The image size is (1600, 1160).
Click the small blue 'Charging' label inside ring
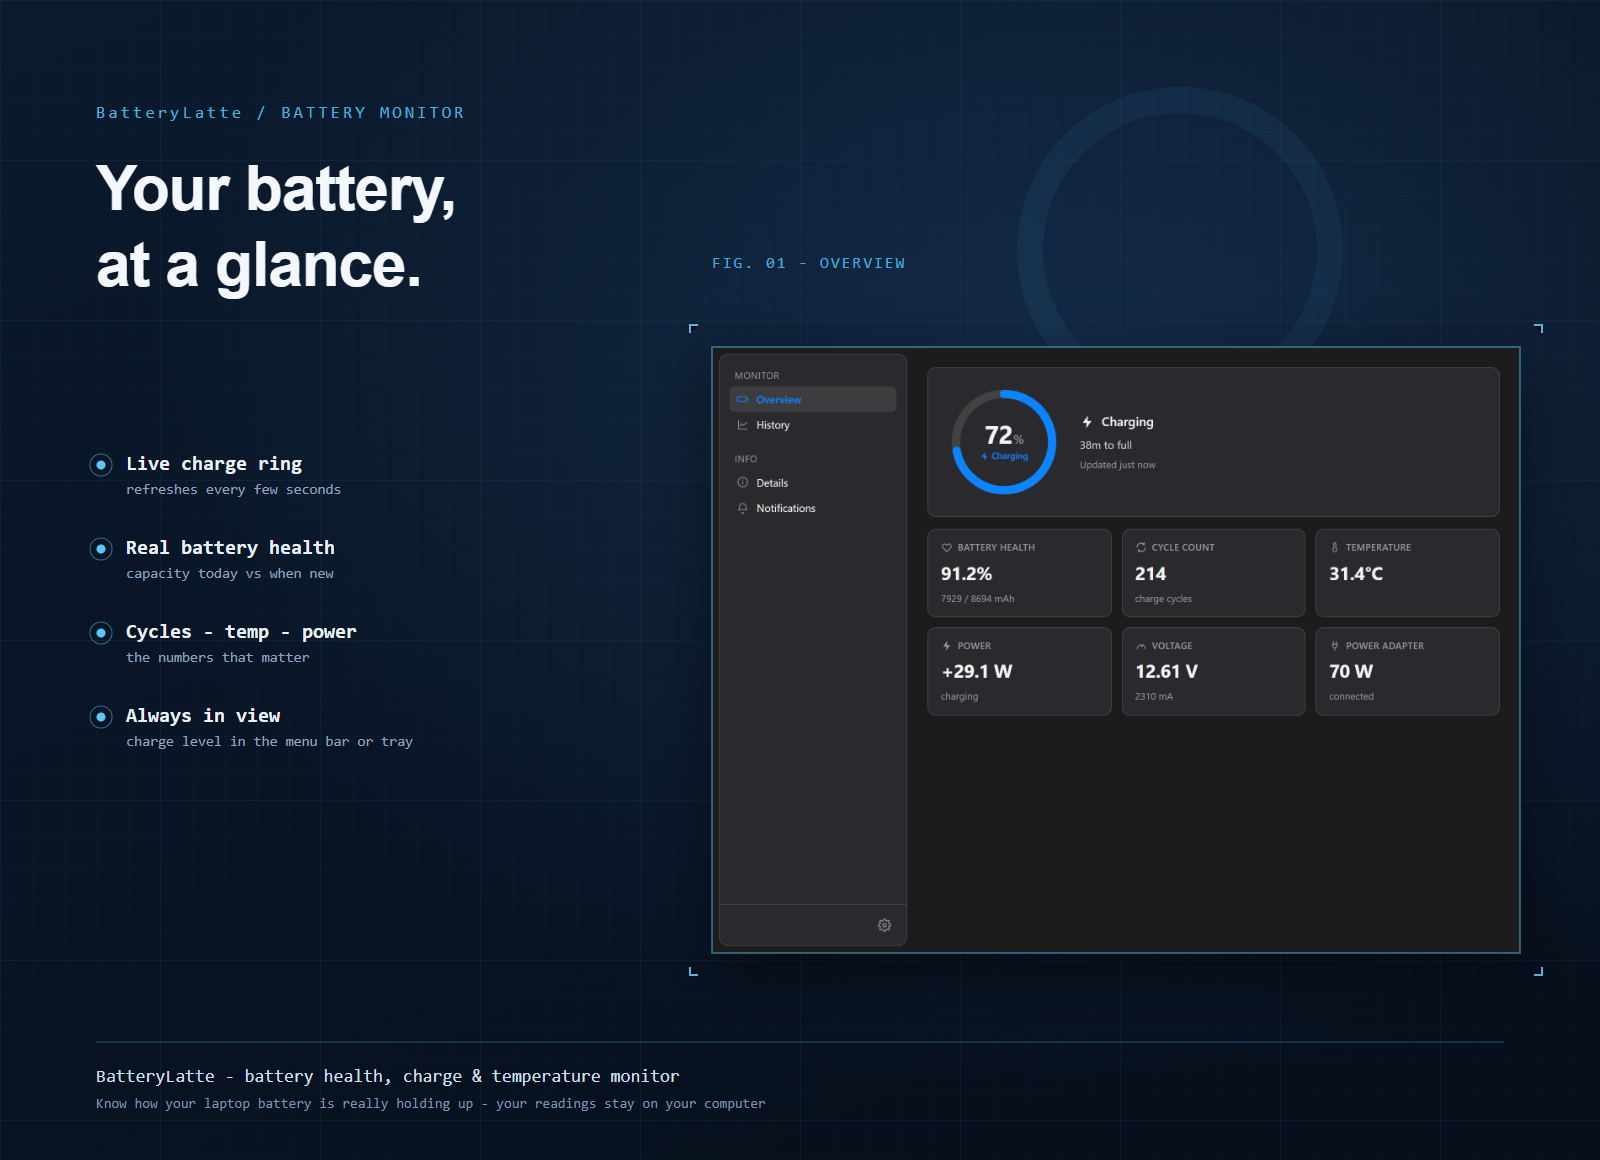point(1005,456)
